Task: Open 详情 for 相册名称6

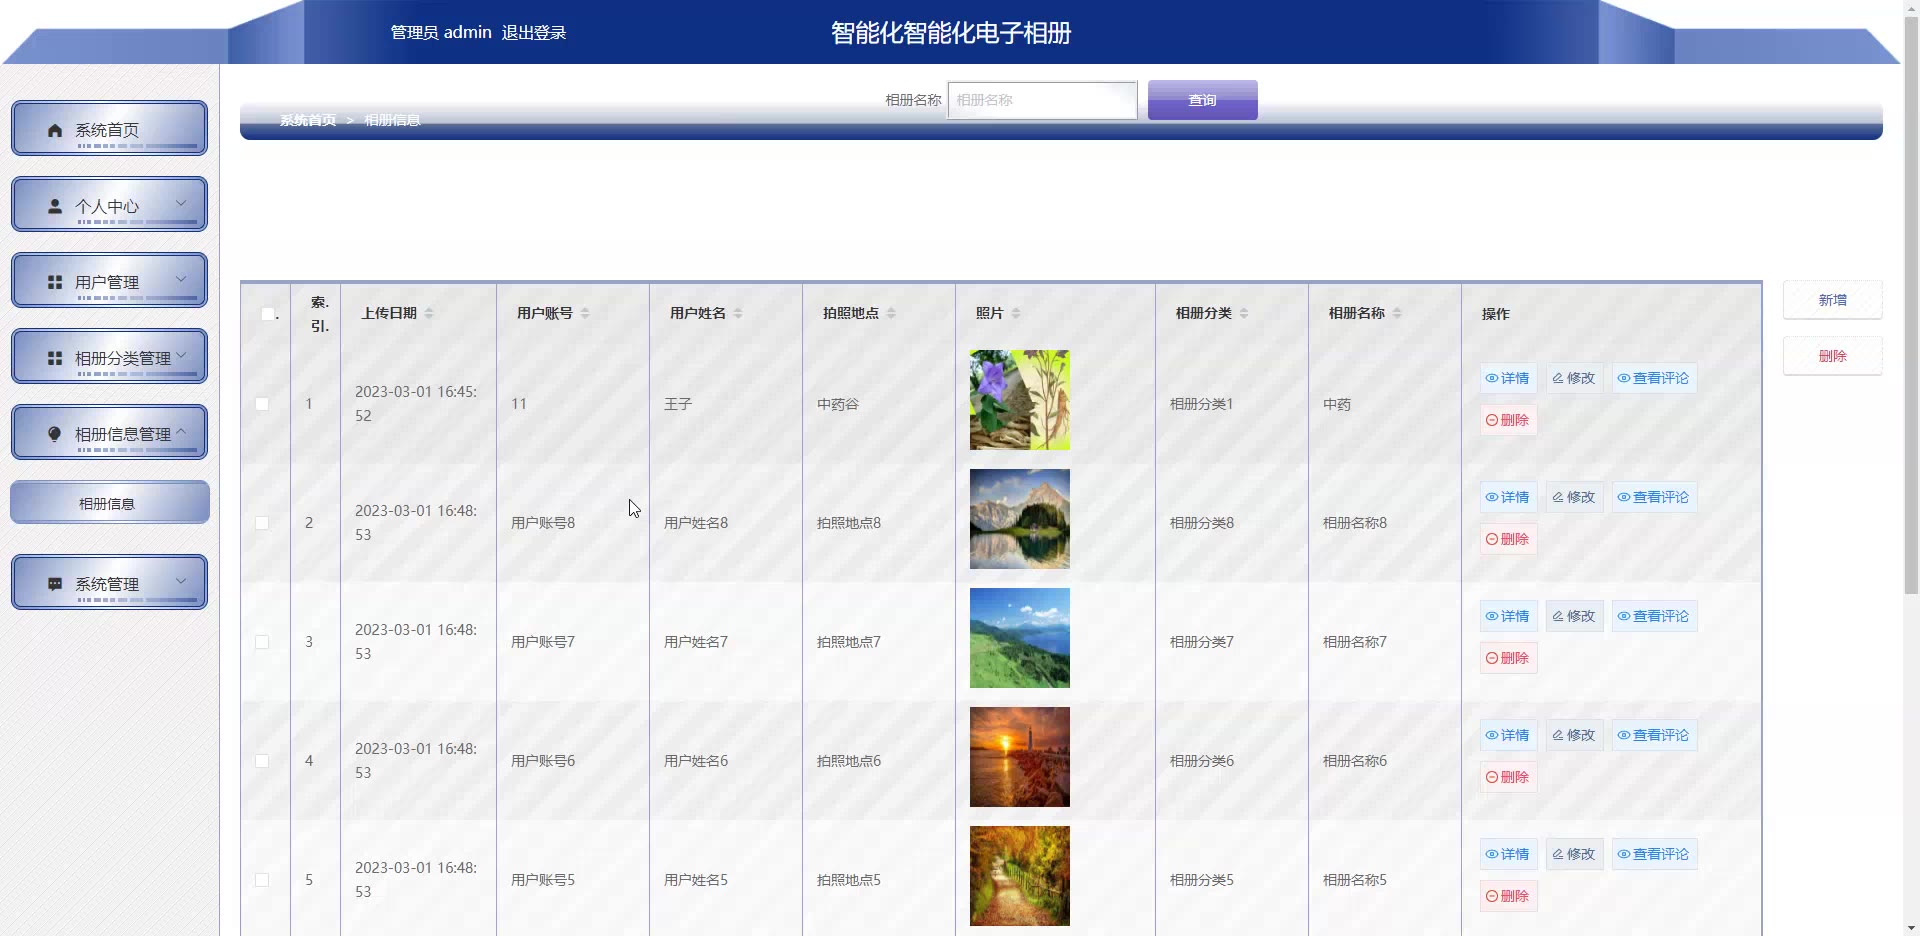Action: point(1508,735)
